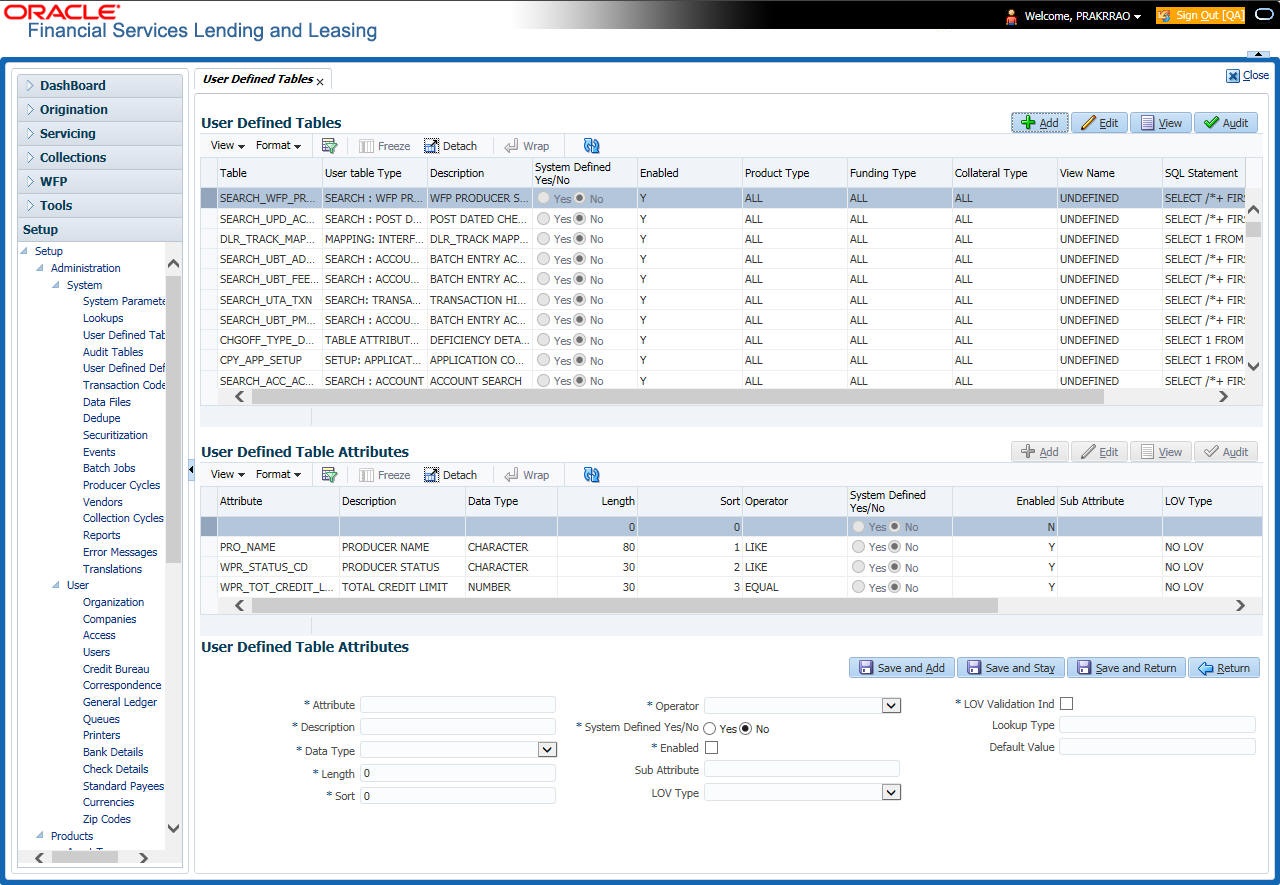Click the Attribute input field
Screen dimensions: 1280x885
point(457,705)
